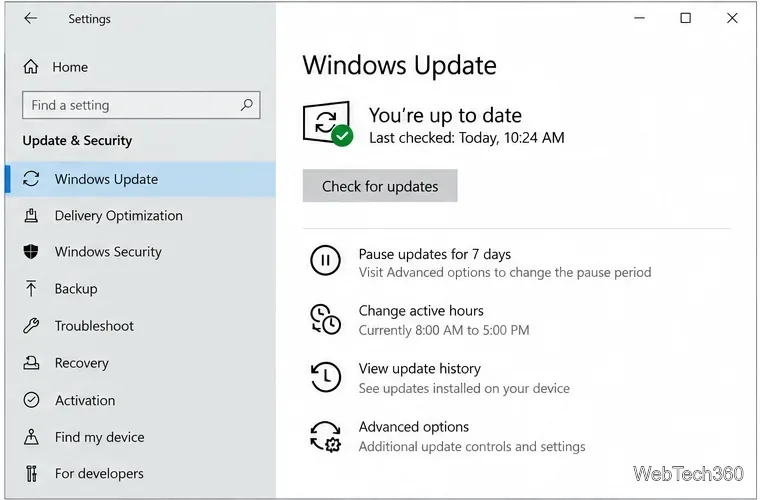Screen dimensions: 760x500
Task: Click 'Currently 8:00 AM to 5:00 PM' text
Action: pos(444,330)
